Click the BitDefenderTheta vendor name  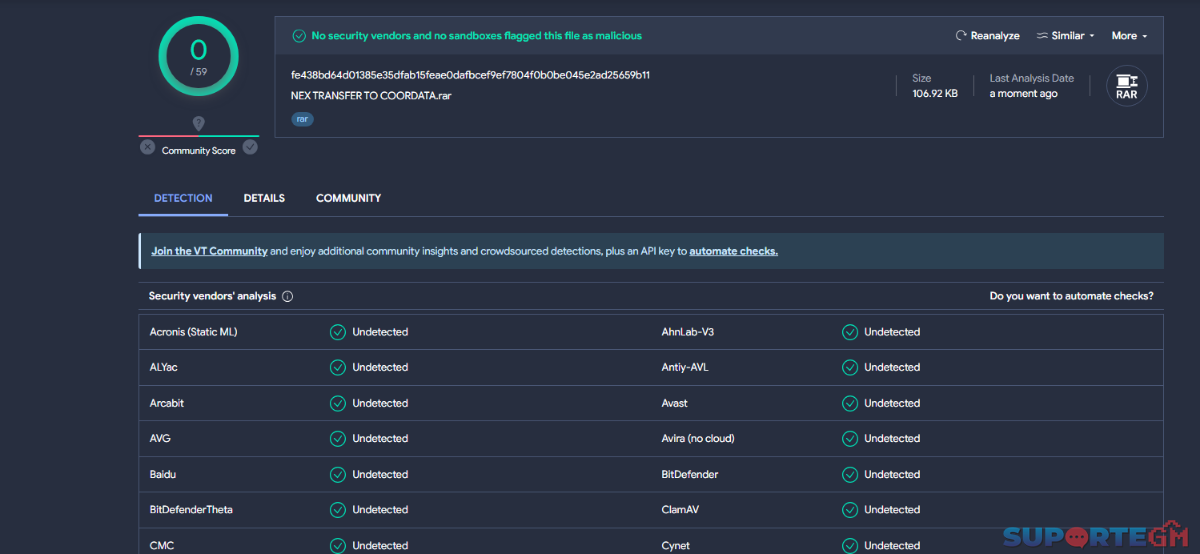pyautogui.click(x=191, y=510)
